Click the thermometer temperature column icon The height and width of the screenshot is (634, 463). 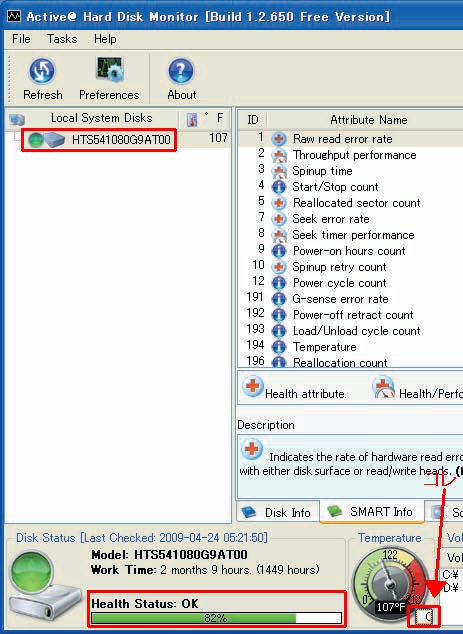click(x=192, y=119)
